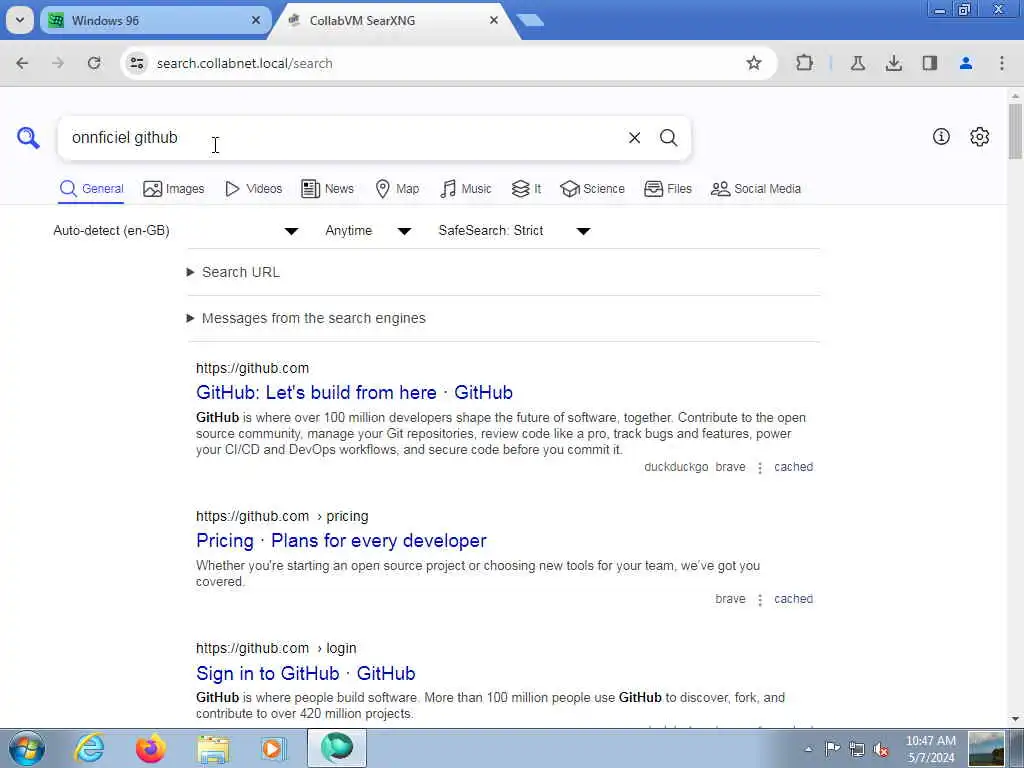The width and height of the screenshot is (1024, 768).
Task: Select the Files search category
Action: coord(667,189)
